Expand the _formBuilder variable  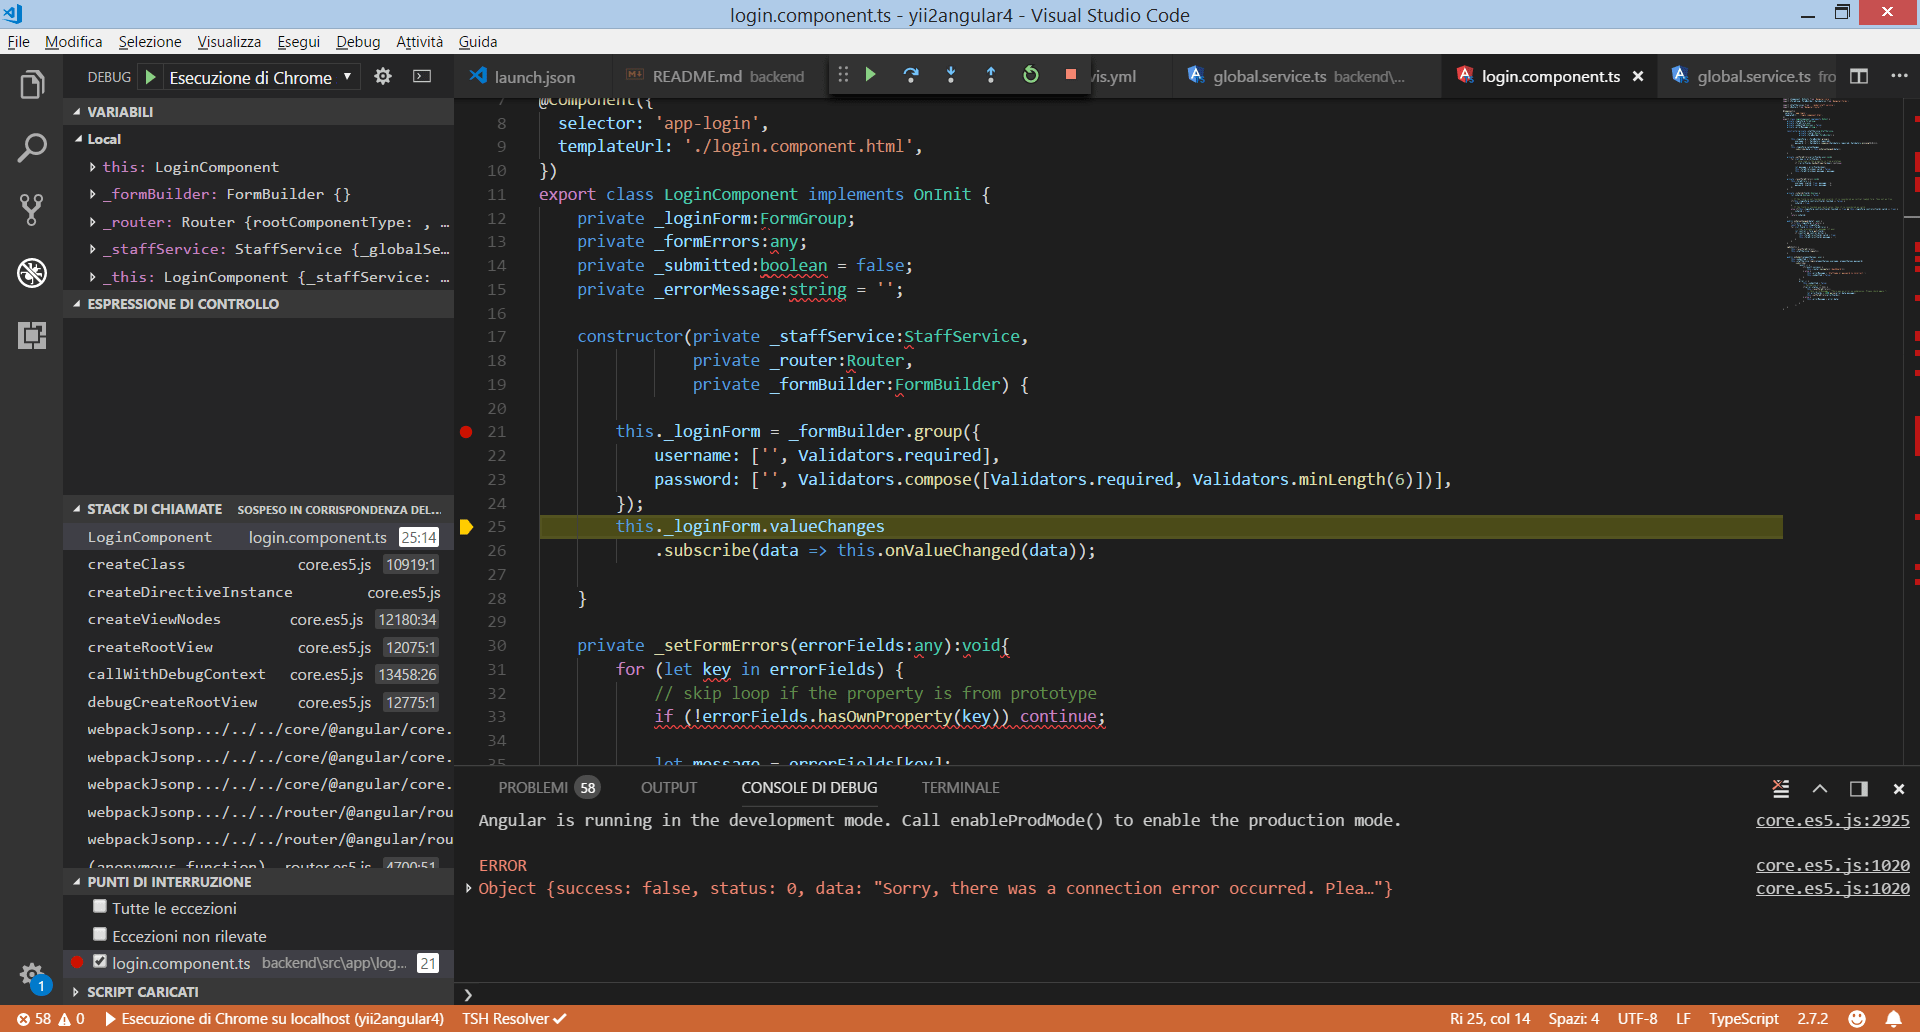click(x=93, y=194)
